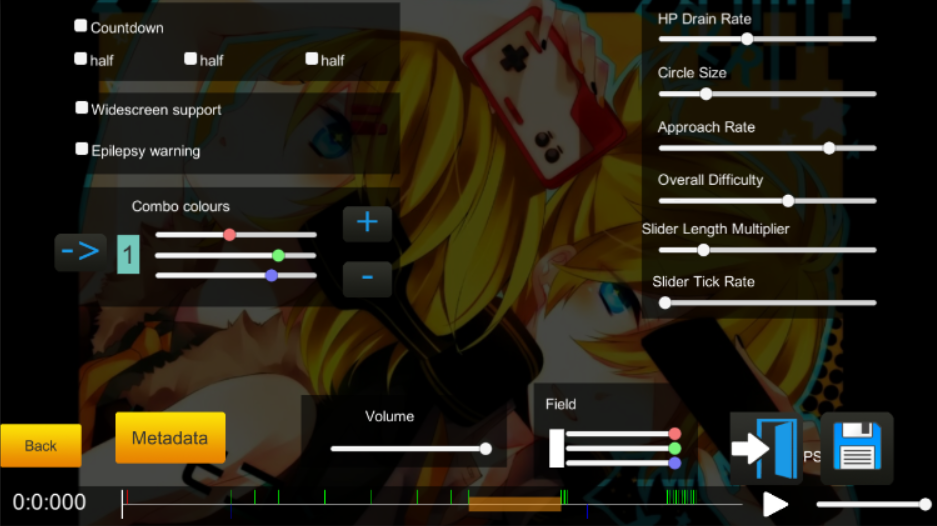Click the 0:0:000 time display

click(50, 502)
